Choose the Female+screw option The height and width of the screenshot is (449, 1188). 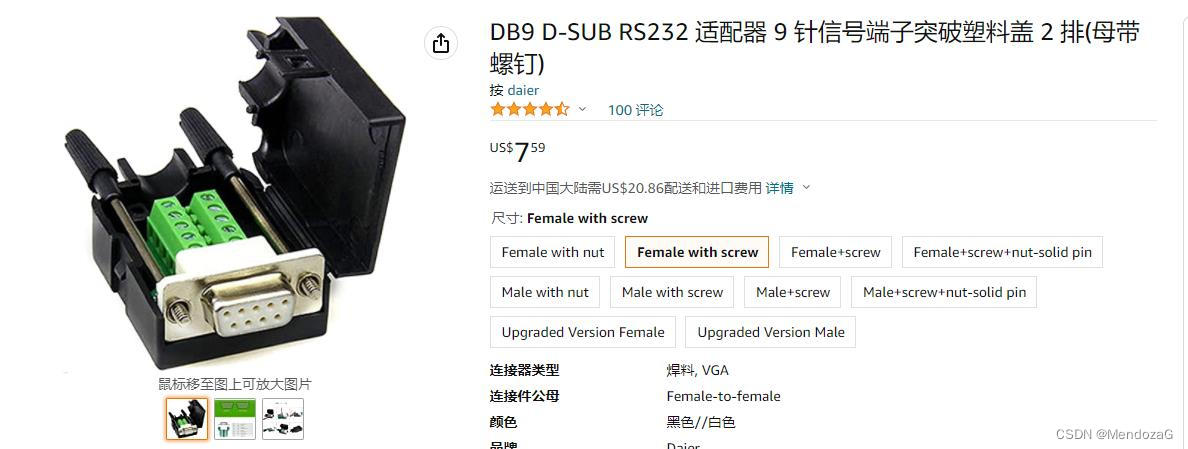coord(836,252)
